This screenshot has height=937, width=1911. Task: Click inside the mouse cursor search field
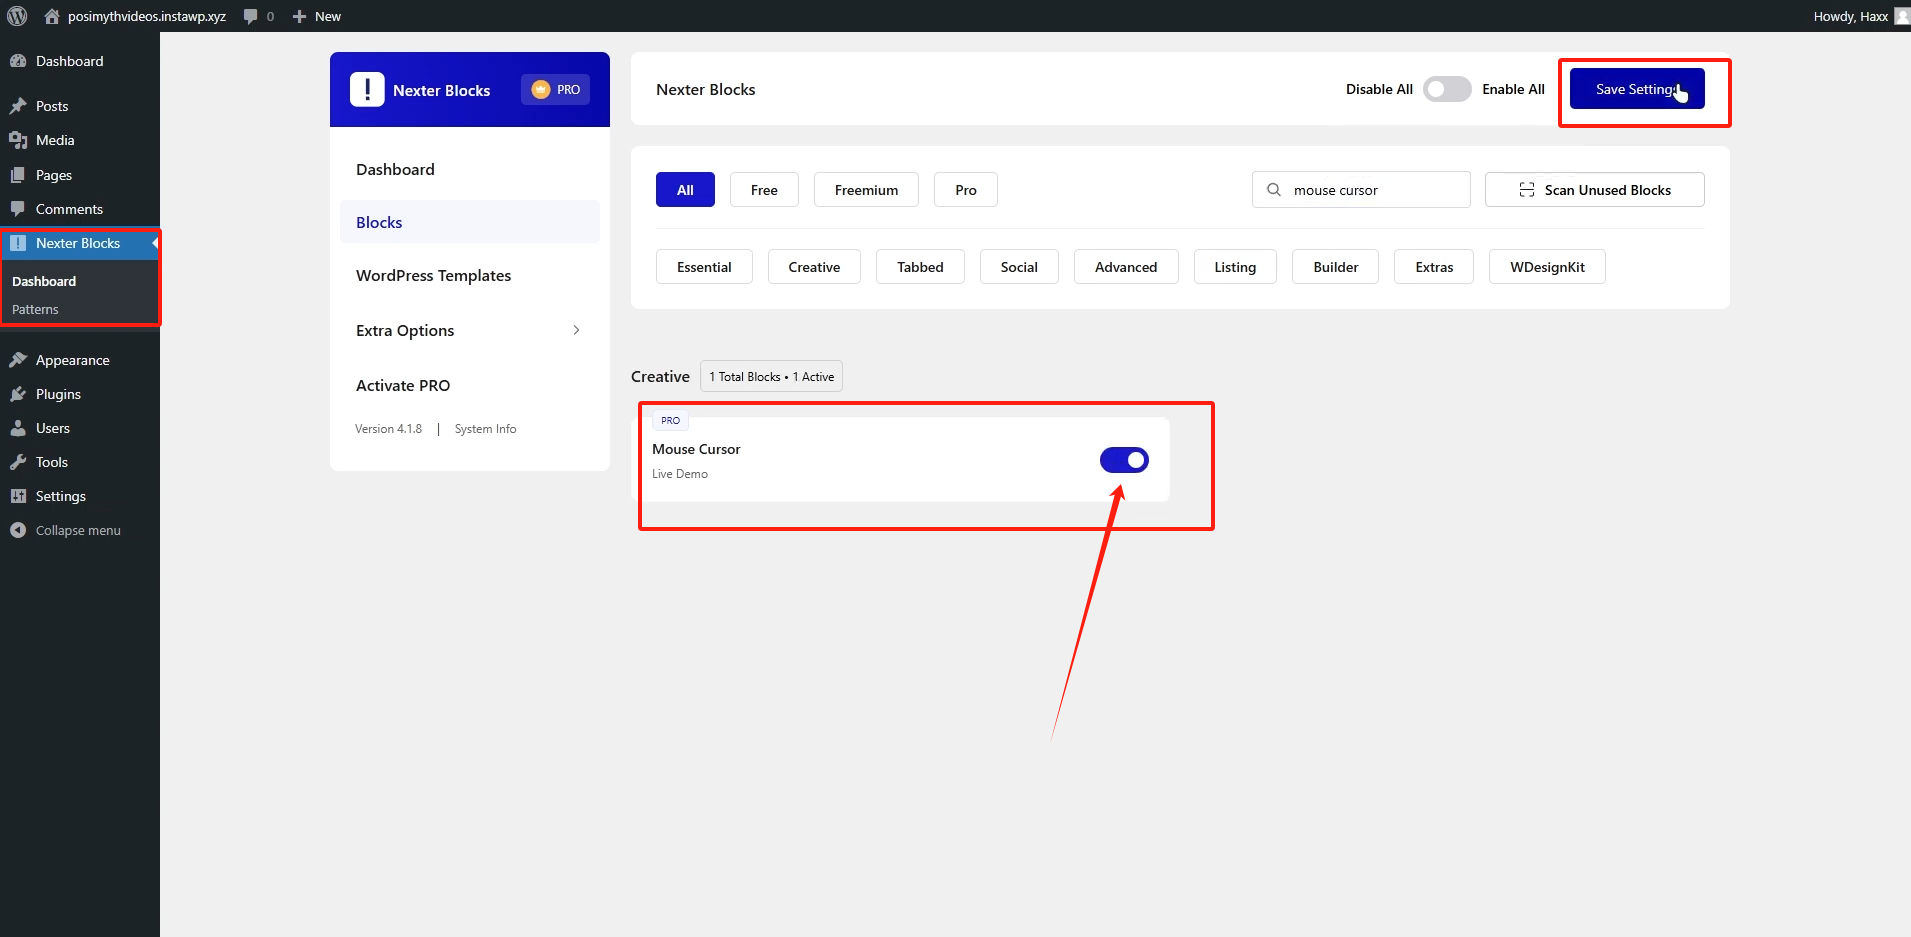coord(1361,189)
